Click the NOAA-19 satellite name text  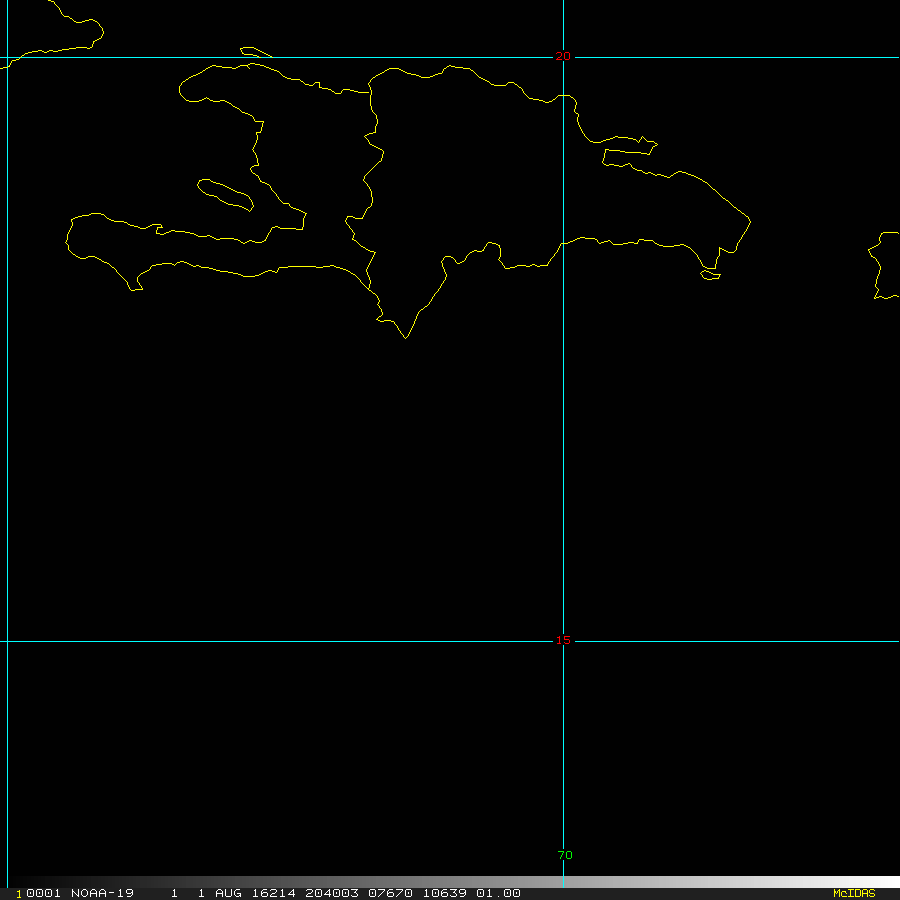tap(102, 893)
